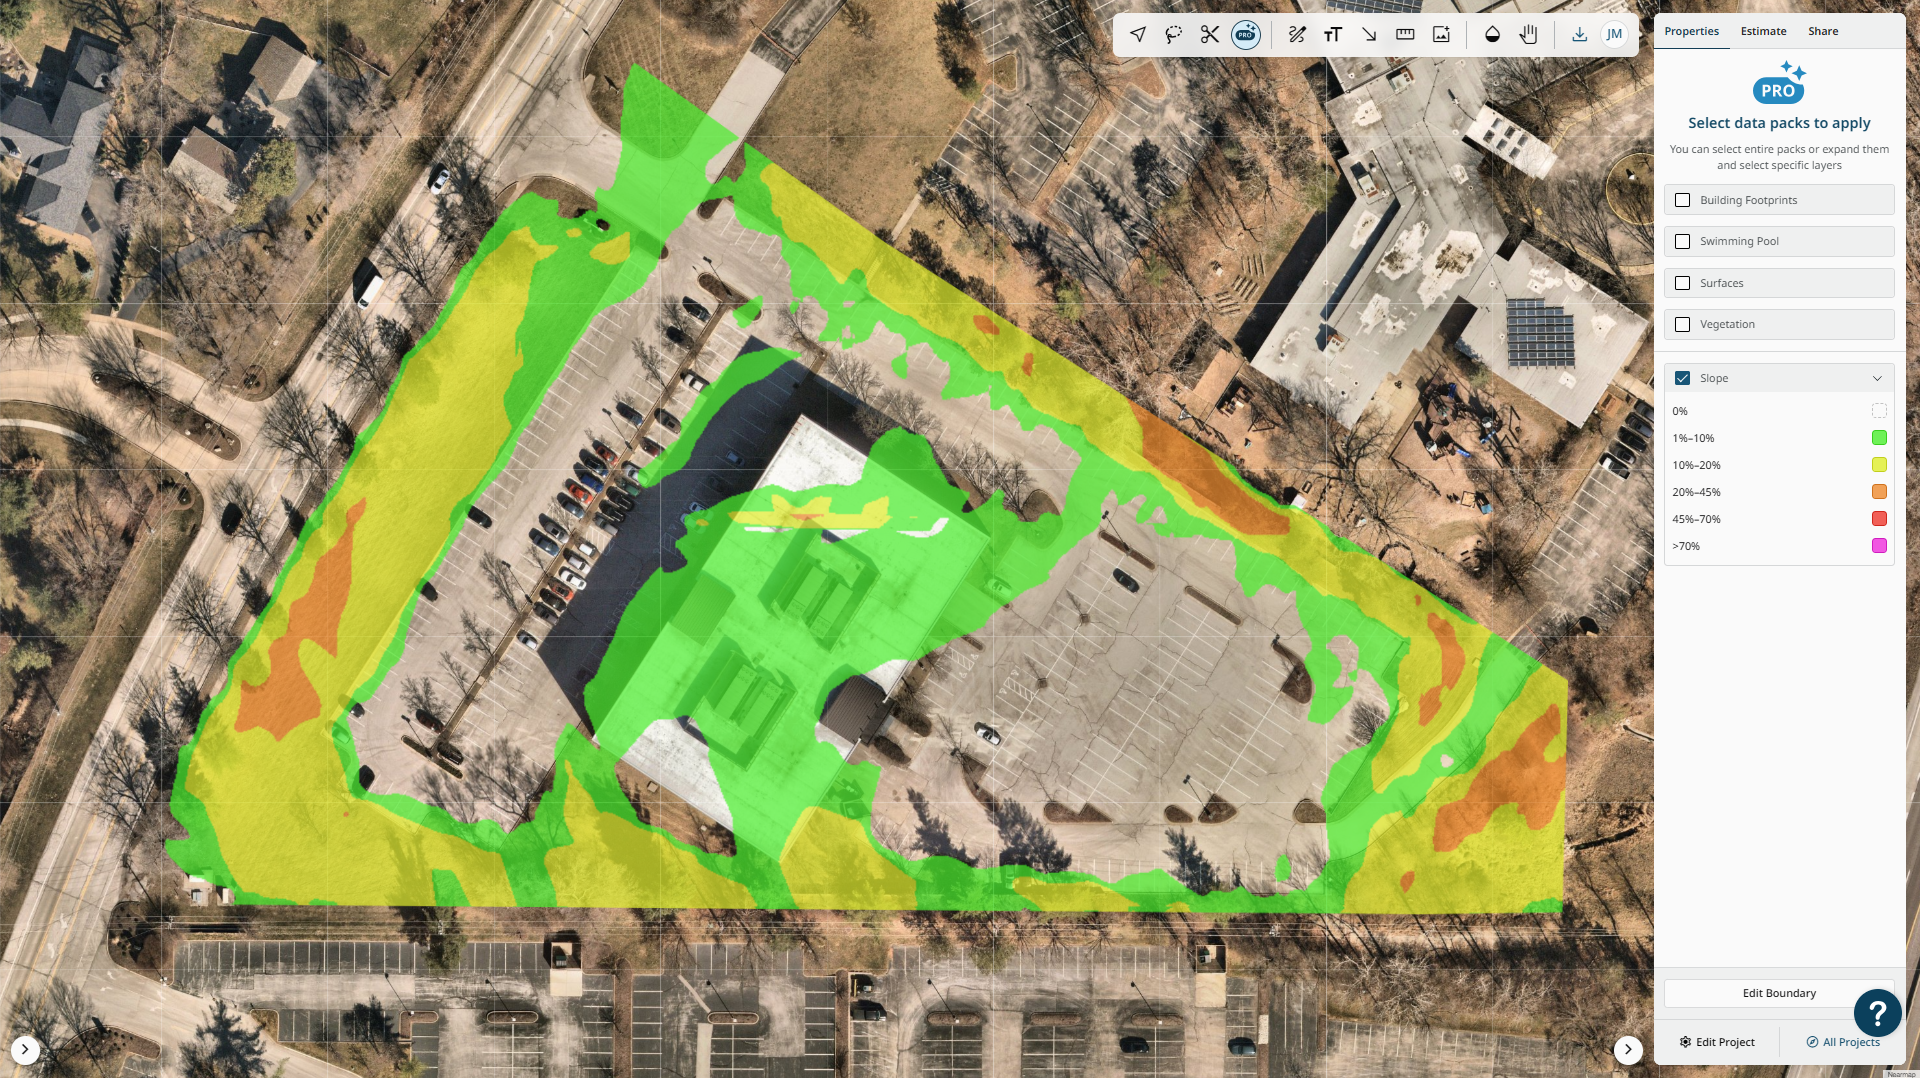Collapse the Slope legend section
The image size is (1920, 1078).
click(x=1878, y=378)
